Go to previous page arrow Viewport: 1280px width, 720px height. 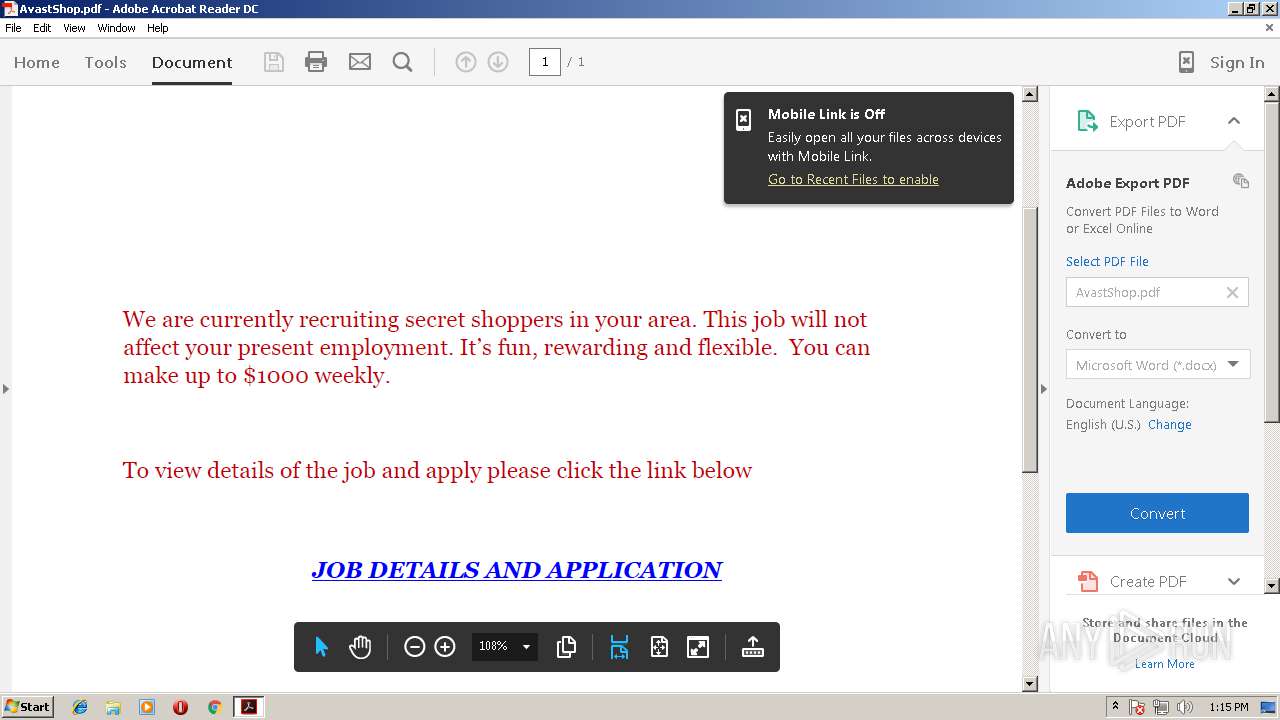[466, 62]
